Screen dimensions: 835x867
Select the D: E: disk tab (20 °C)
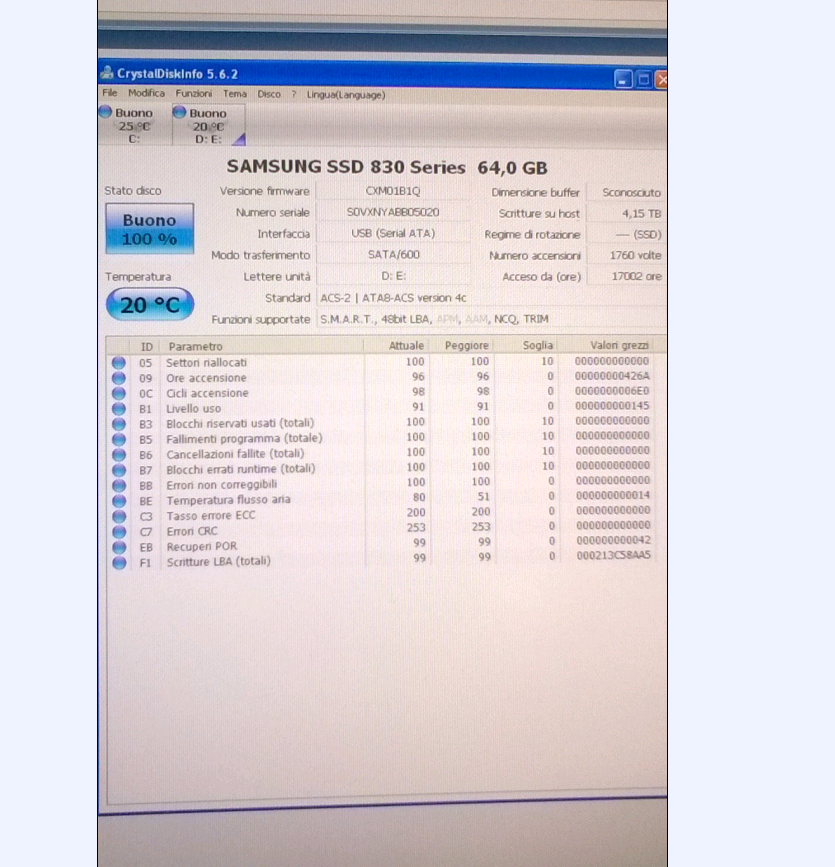[x=209, y=126]
